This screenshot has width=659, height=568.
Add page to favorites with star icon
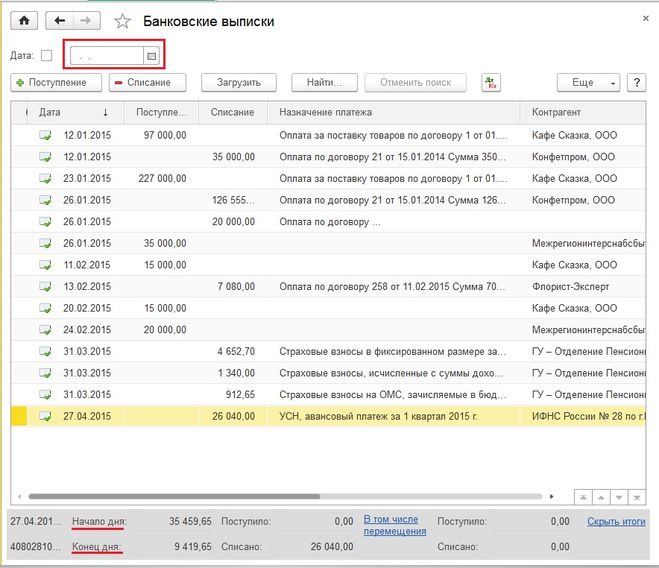pyautogui.click(x=123, y=21)
